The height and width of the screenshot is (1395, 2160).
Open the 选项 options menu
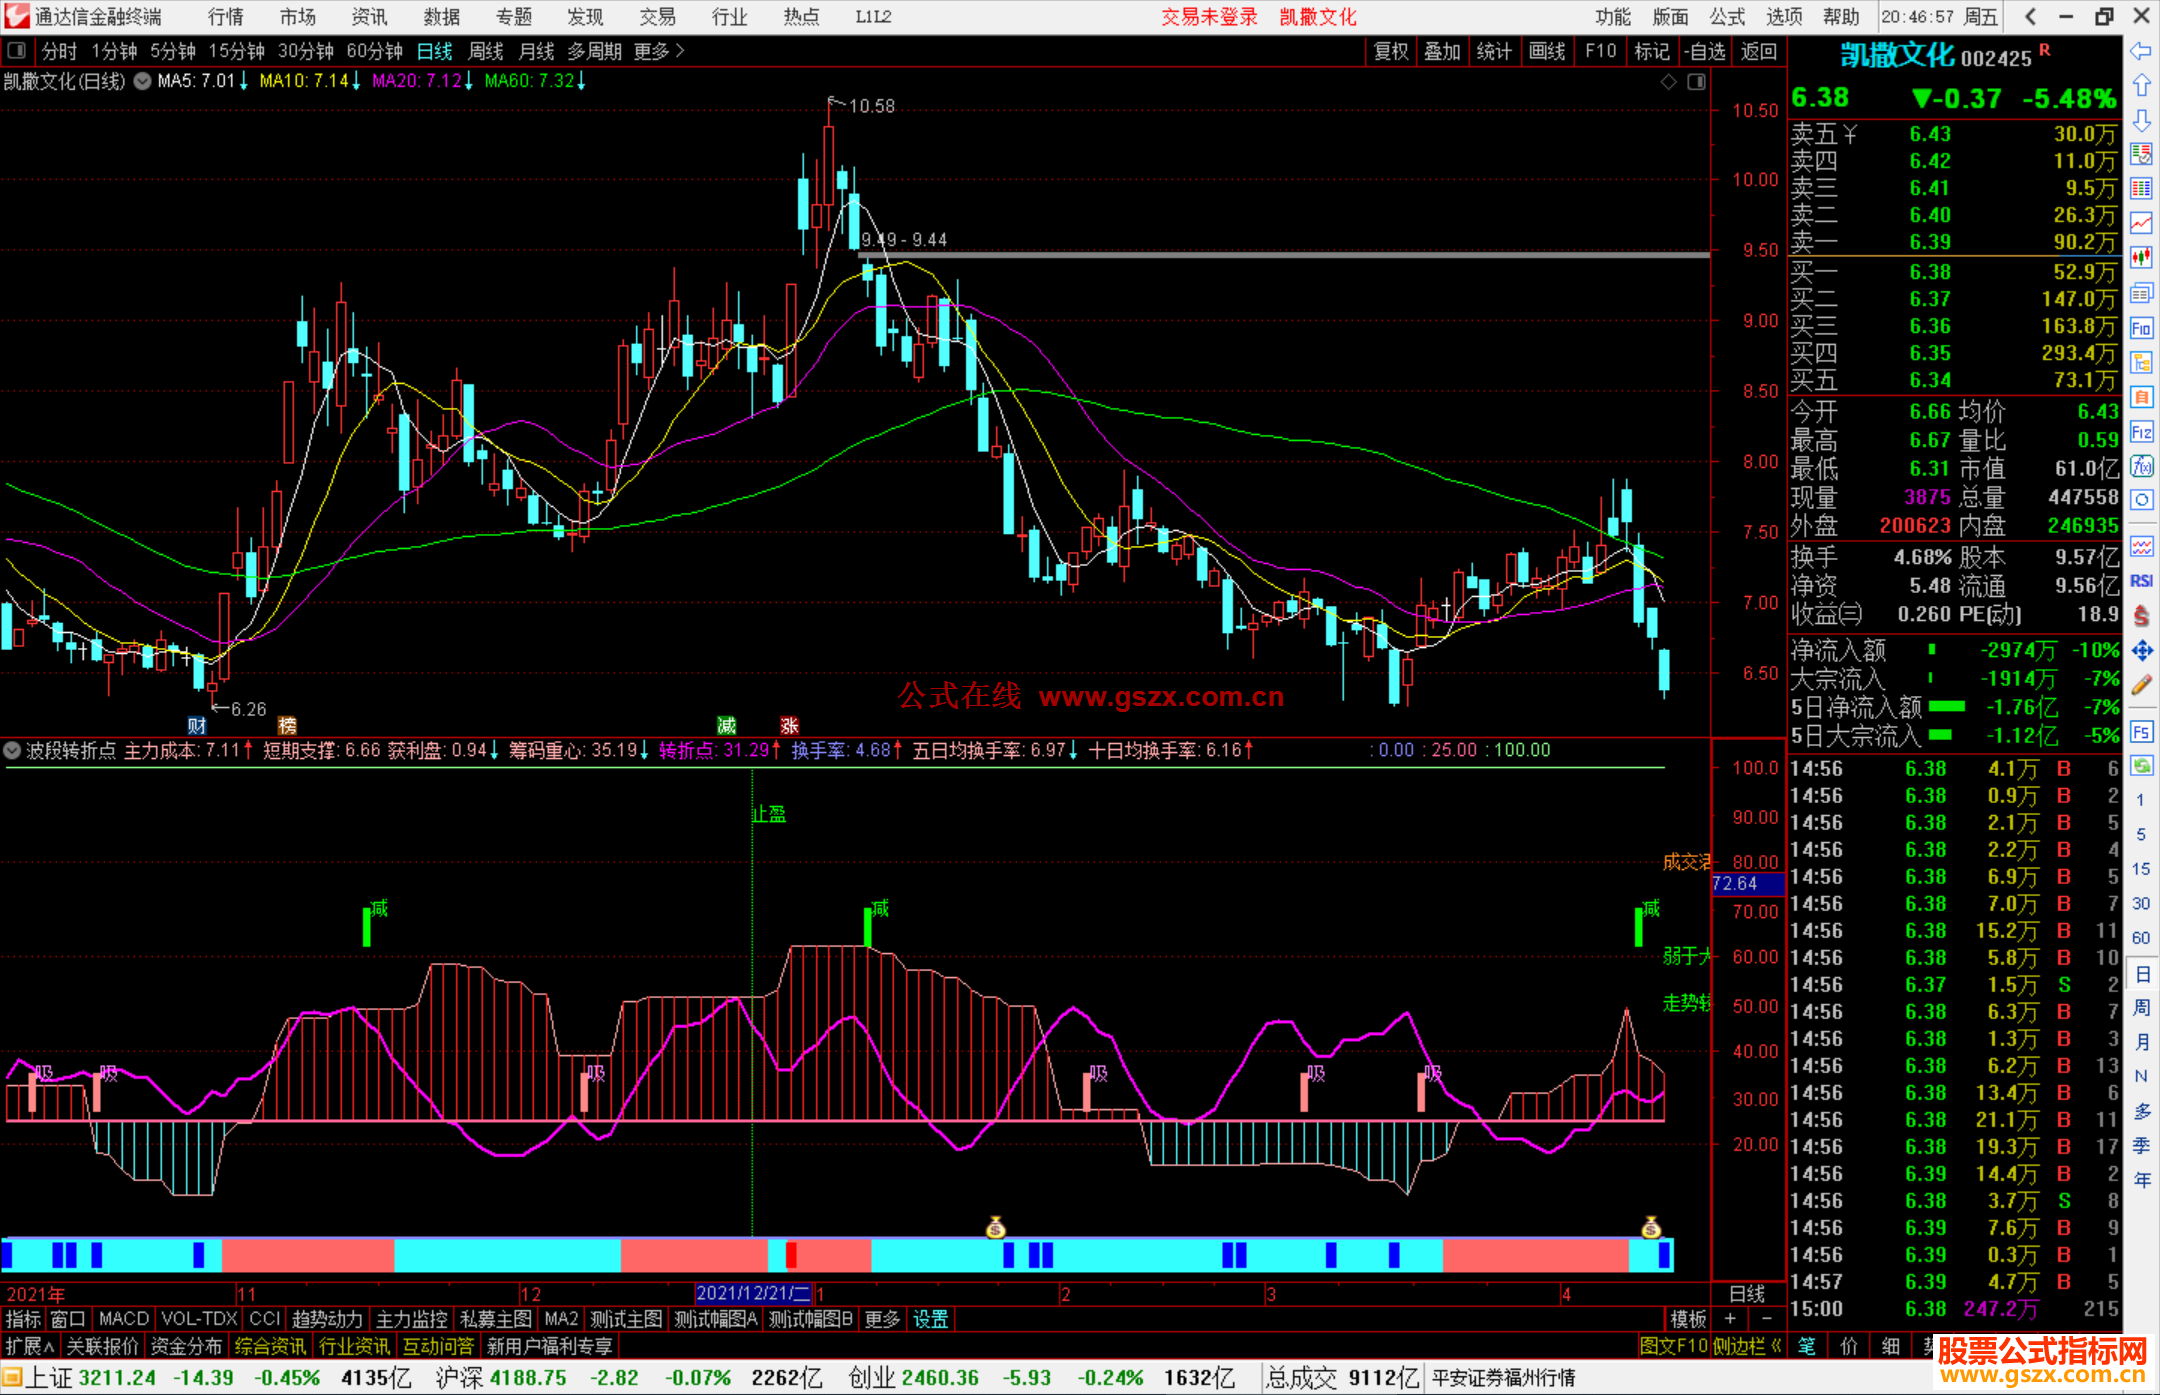[x=1784, y=16]
